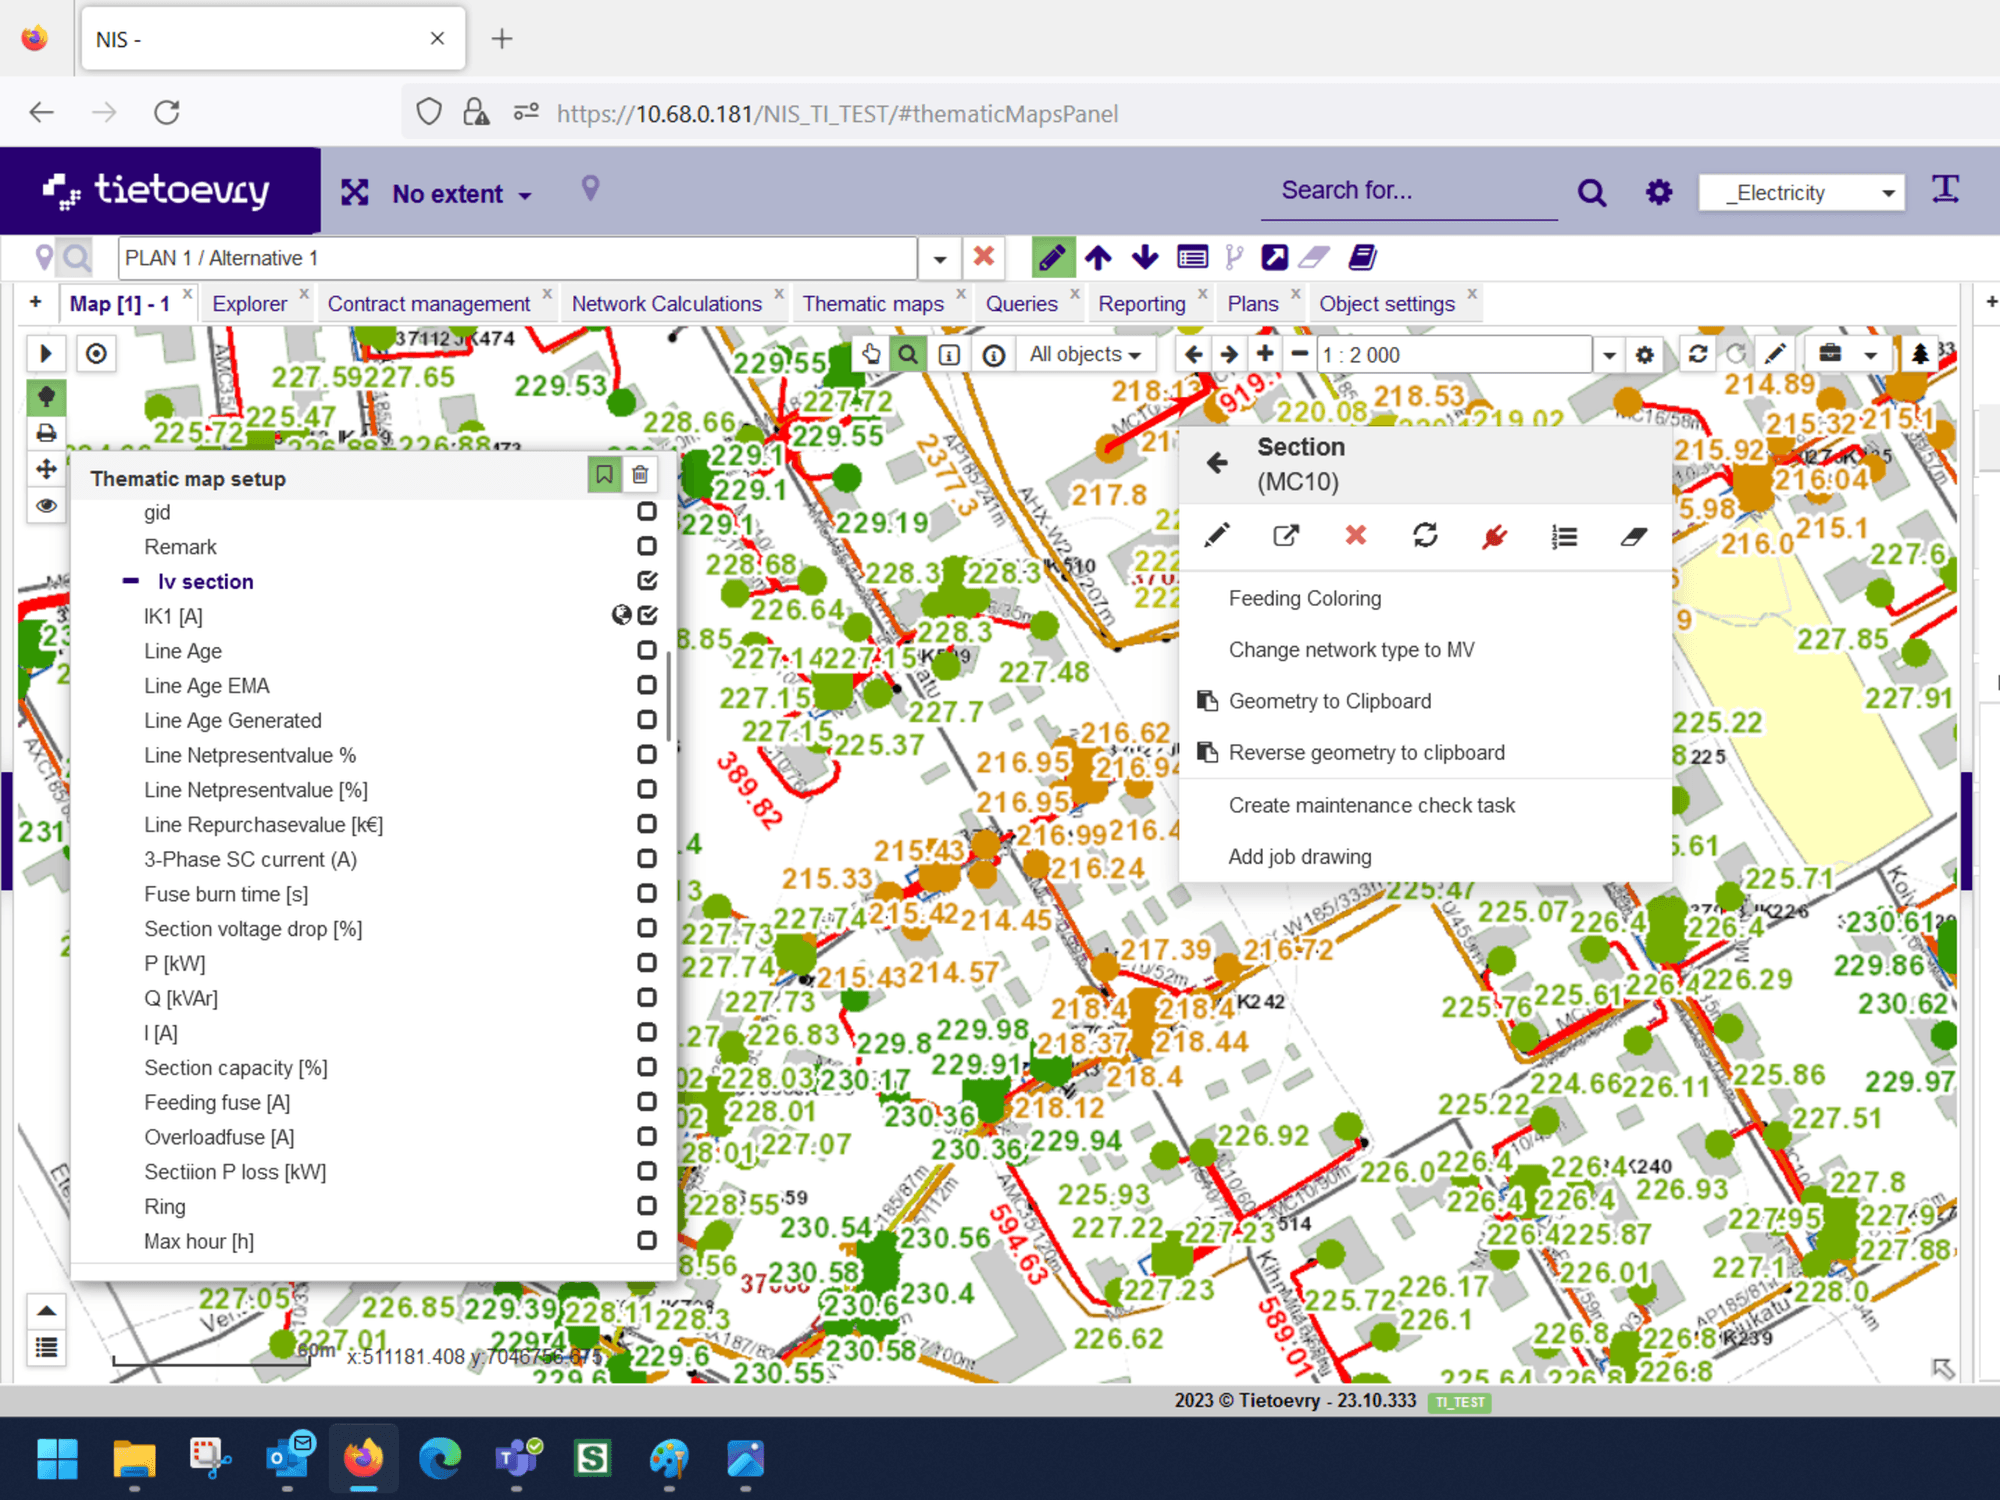Click the back arrow in Section popup

coord(1217,462)
